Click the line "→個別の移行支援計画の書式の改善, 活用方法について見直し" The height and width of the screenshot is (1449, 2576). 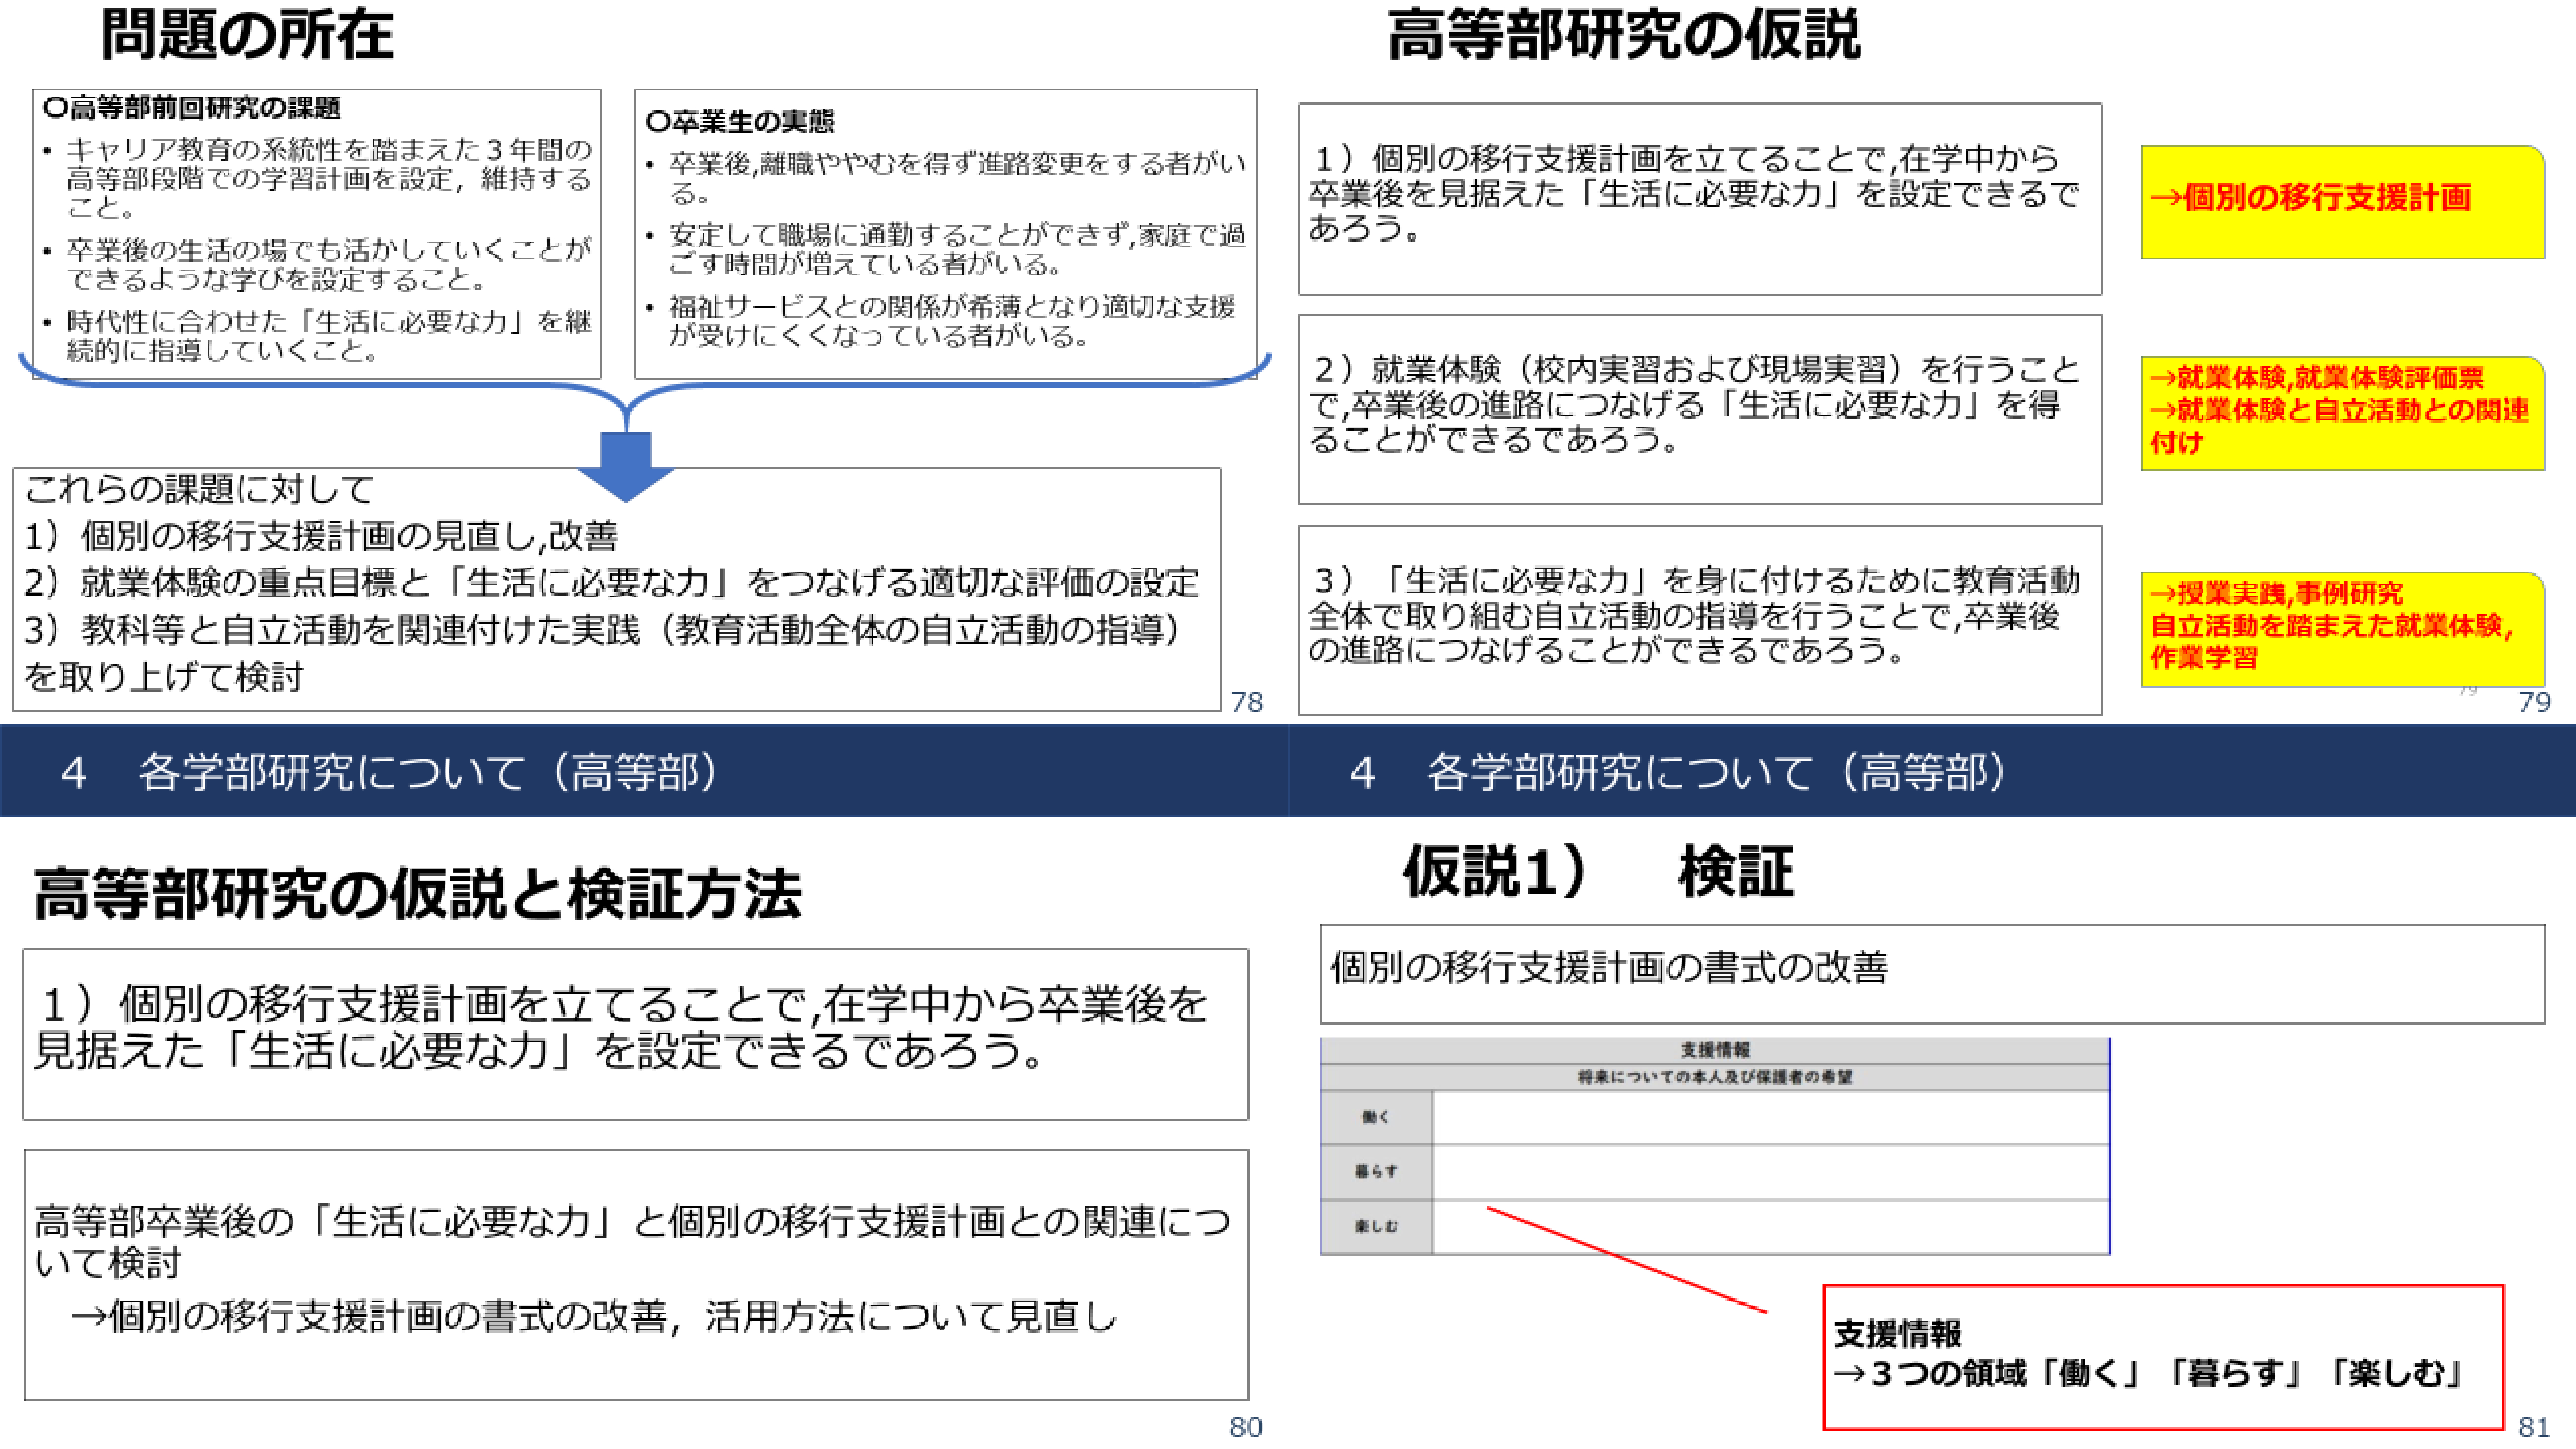[593, 1316]
